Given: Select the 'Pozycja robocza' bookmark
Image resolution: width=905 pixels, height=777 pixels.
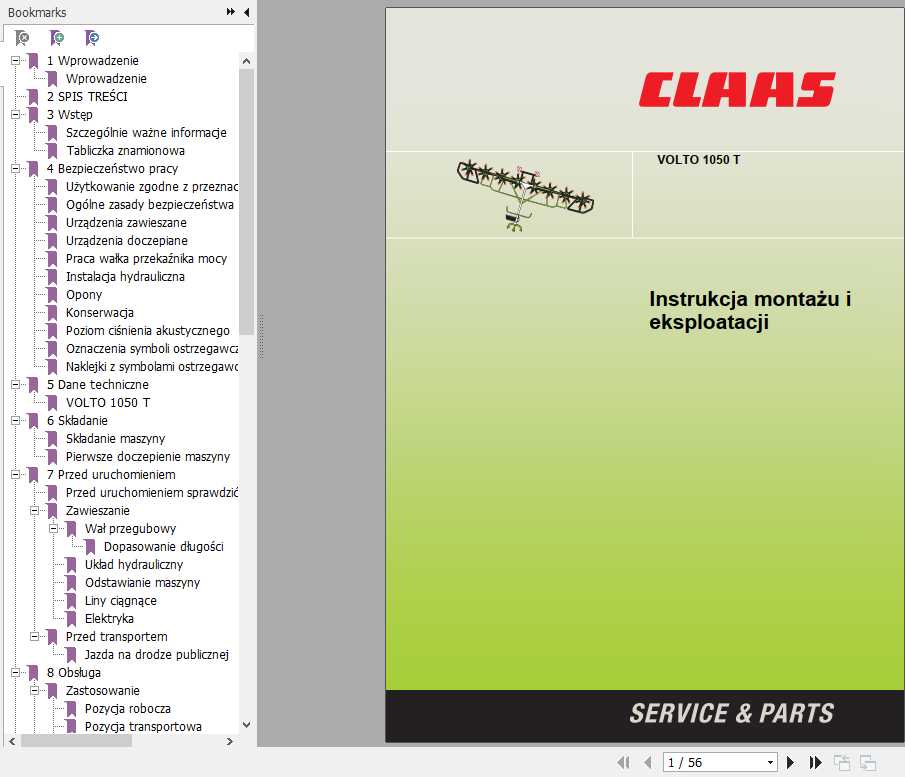Looking at the screenshot, I should point(128,708).
